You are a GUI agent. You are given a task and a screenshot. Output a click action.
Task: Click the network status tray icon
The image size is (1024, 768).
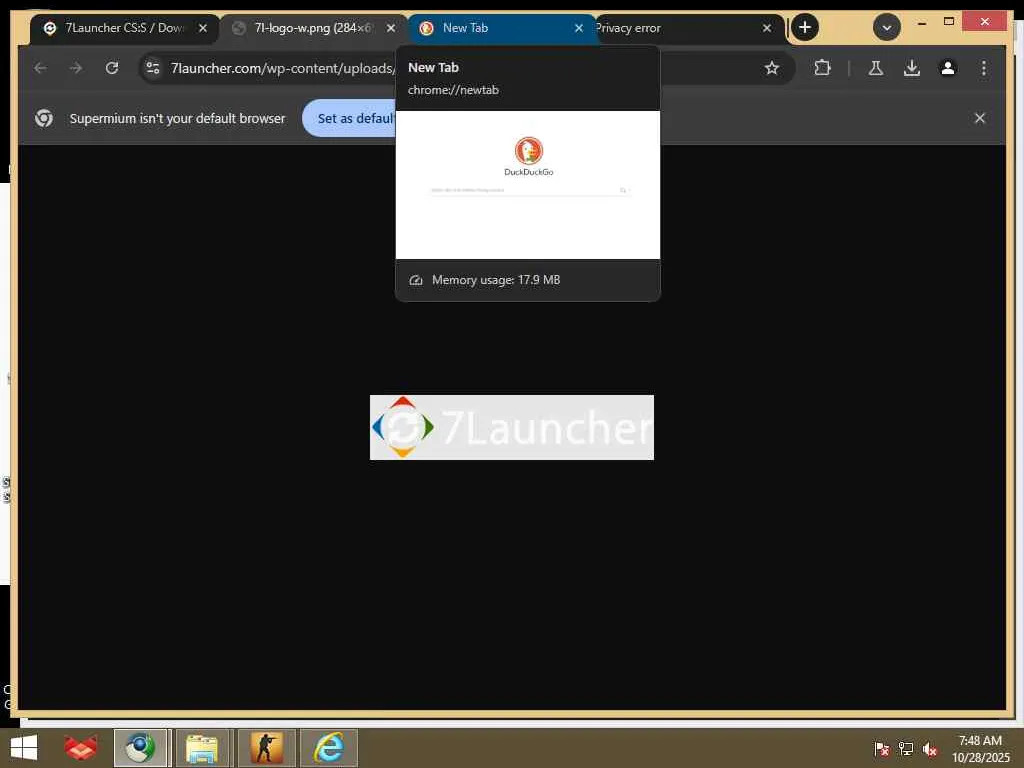pos(906,748)
